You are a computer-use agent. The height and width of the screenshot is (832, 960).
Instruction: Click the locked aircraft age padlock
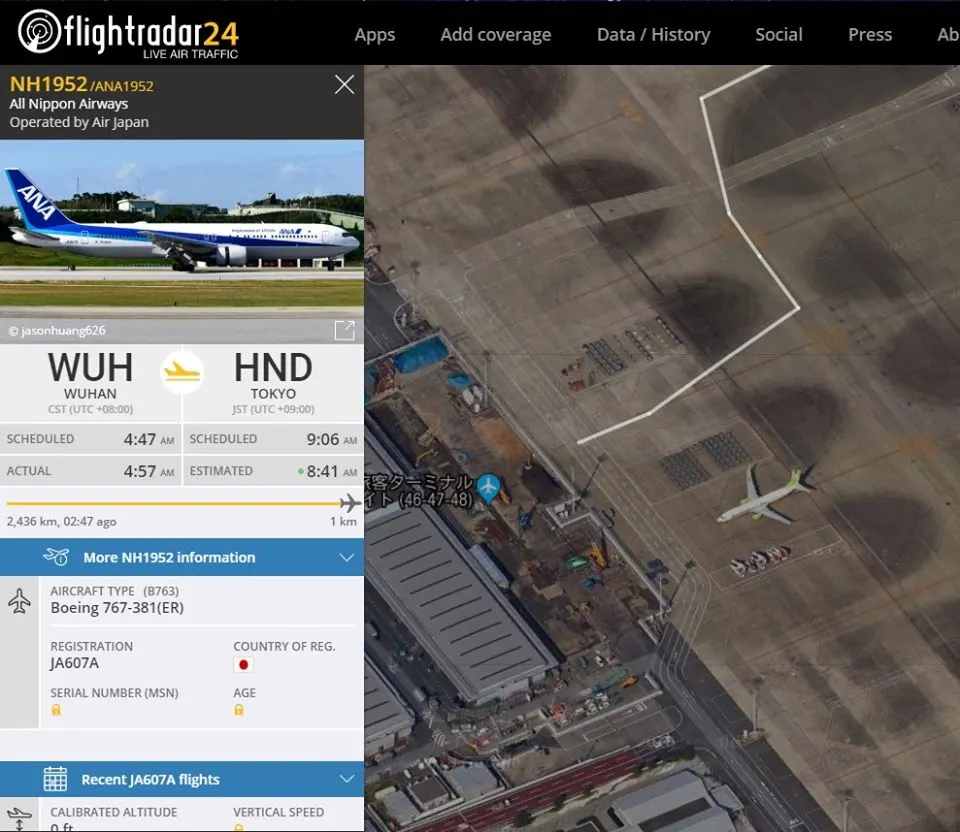(239, 710)
